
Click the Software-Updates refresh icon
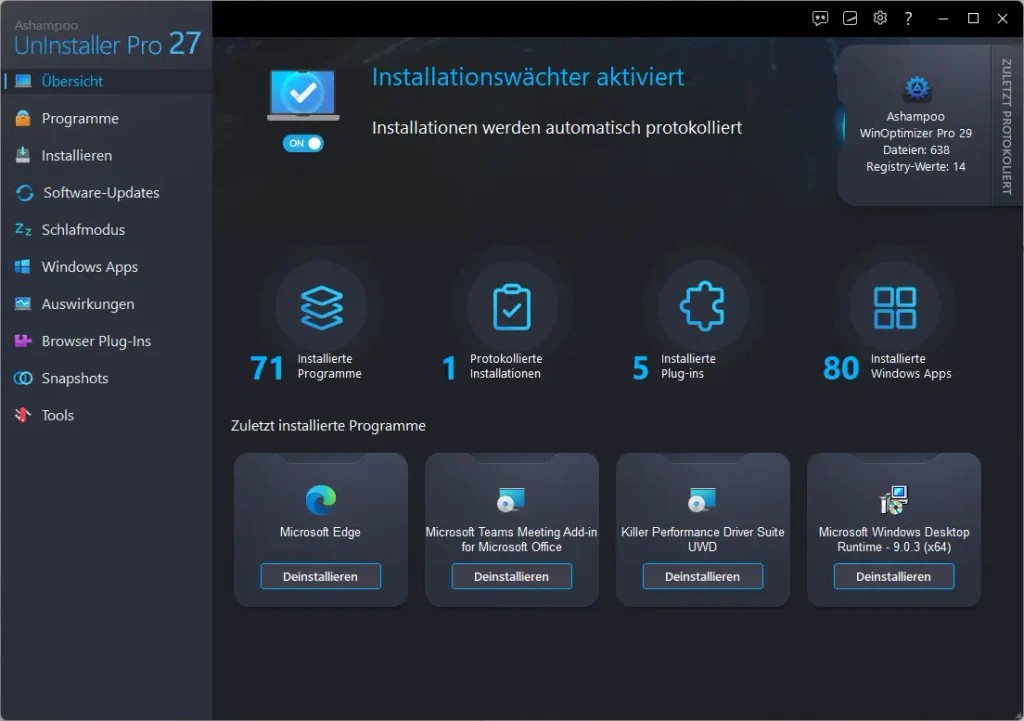coord(25,193)
